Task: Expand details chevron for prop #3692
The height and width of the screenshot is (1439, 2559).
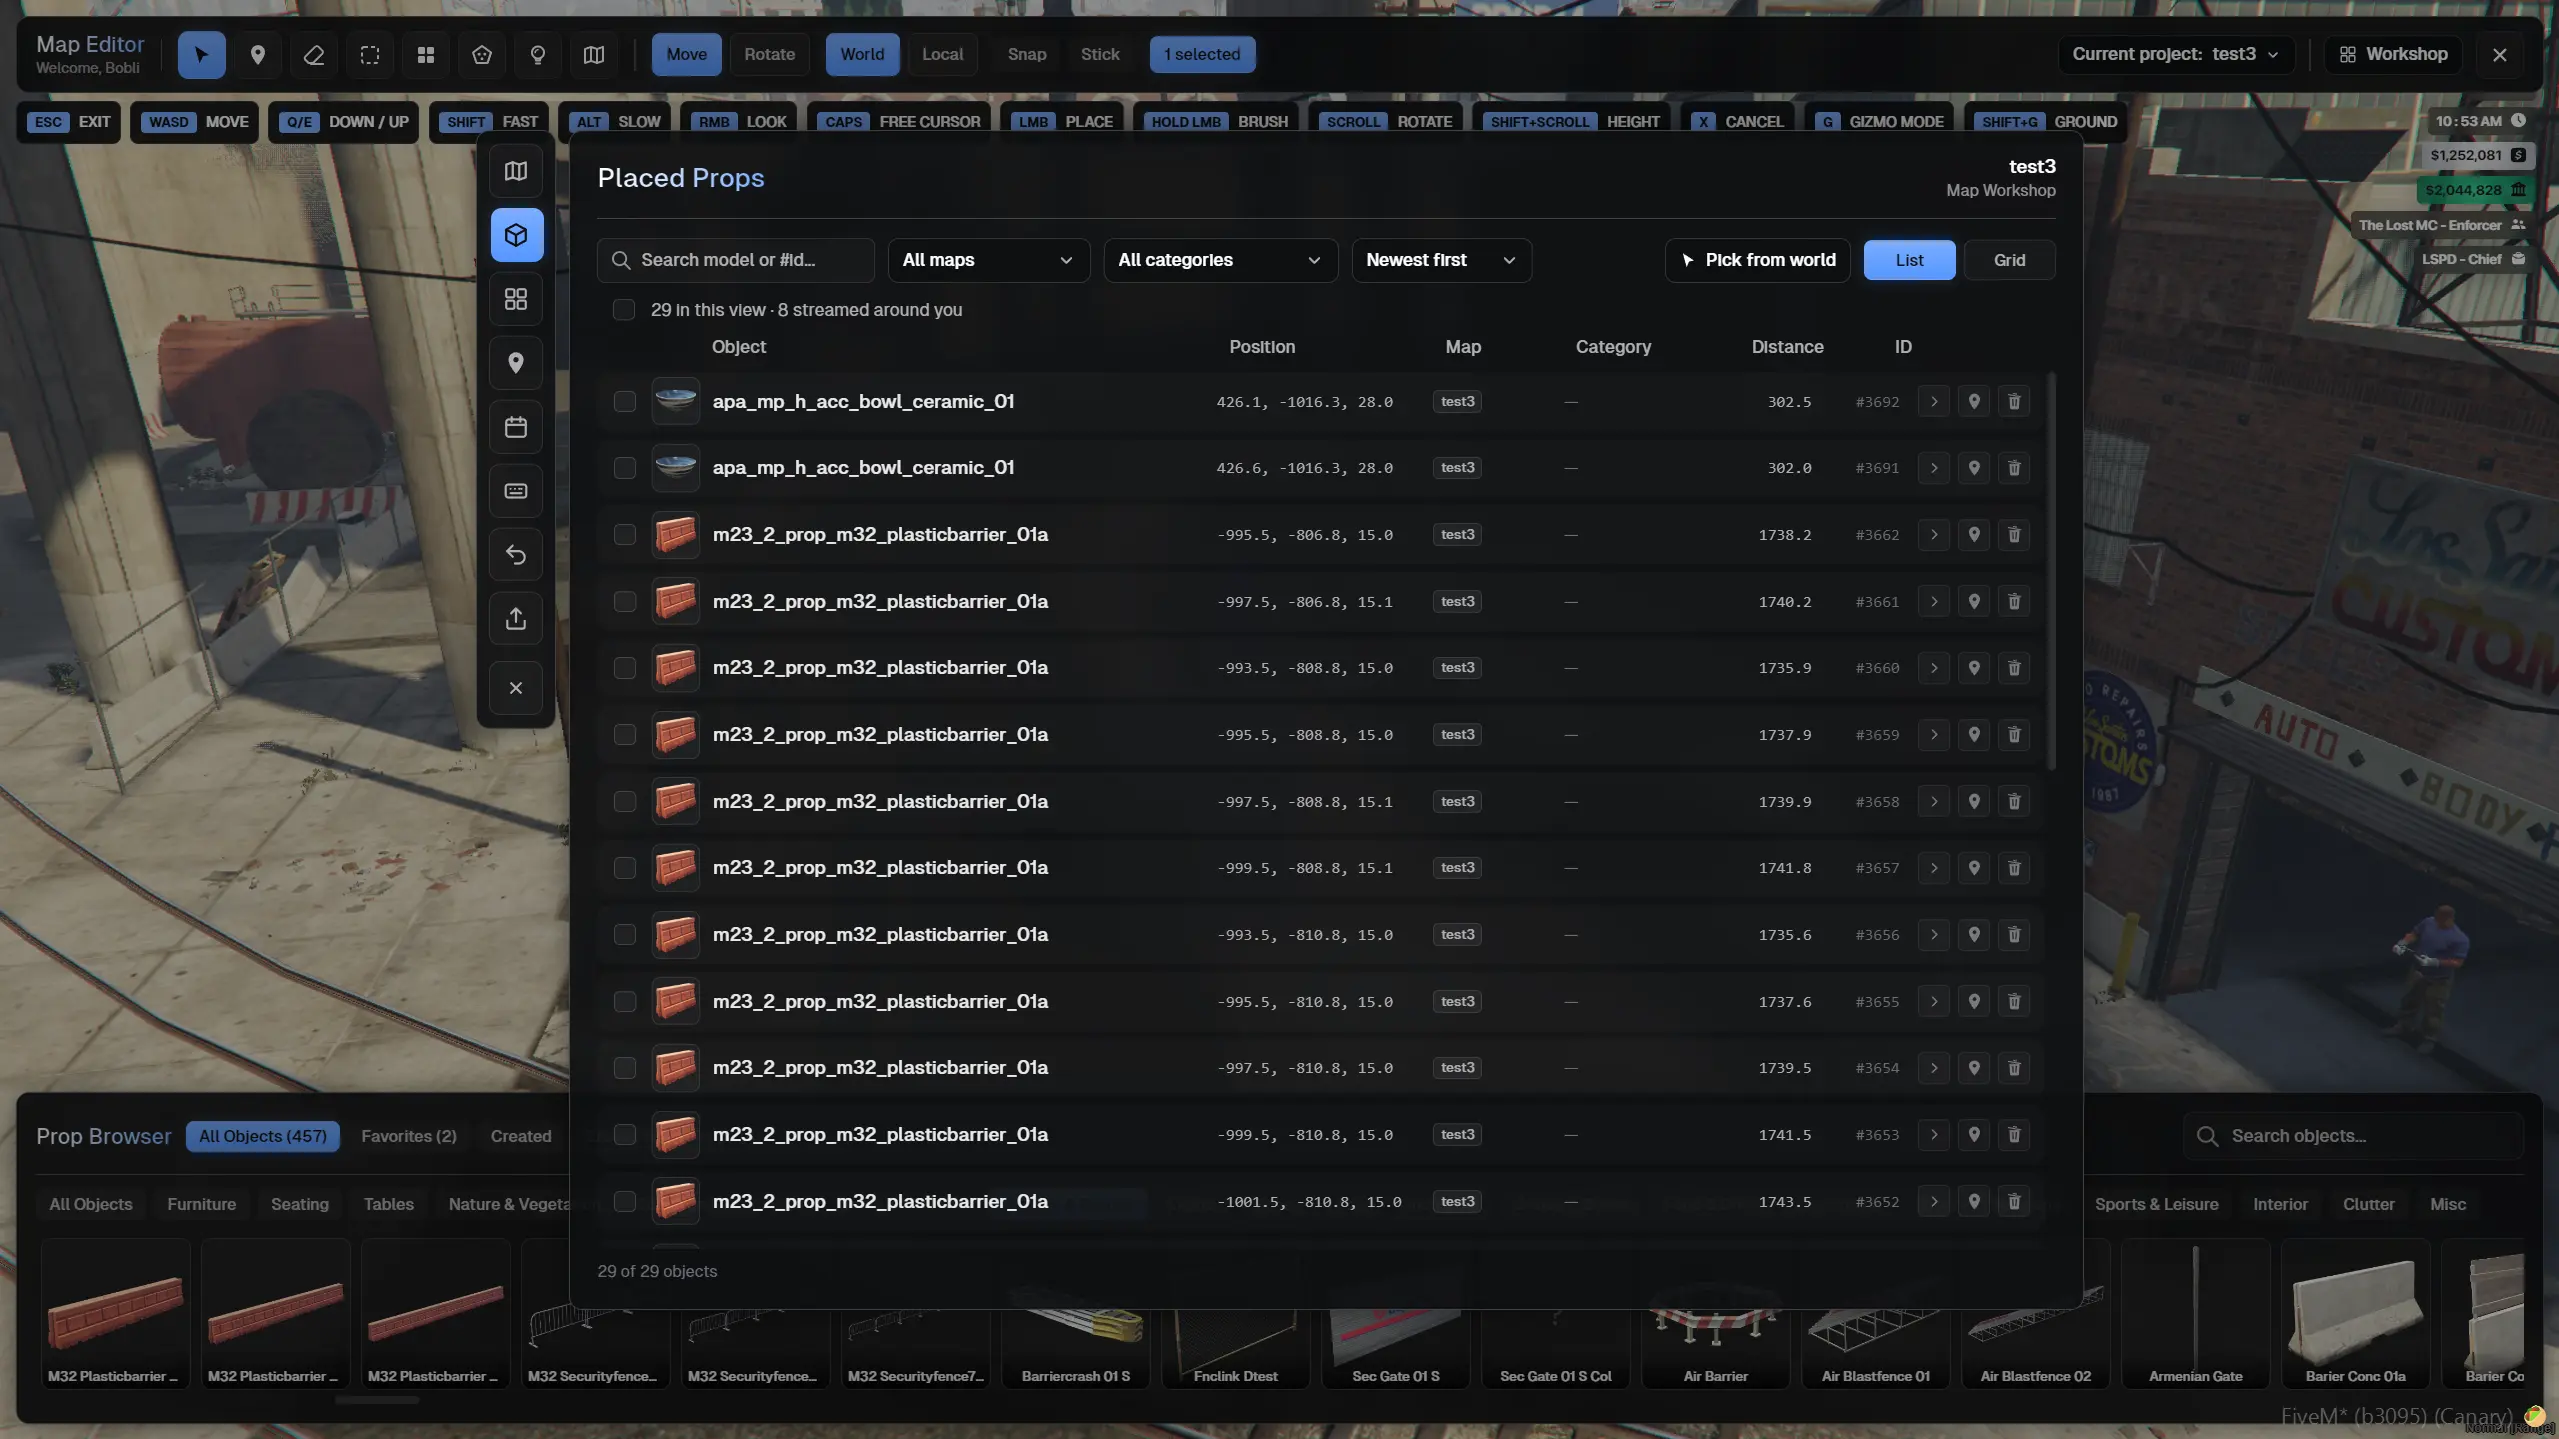Action: [x=1934, y=401]
